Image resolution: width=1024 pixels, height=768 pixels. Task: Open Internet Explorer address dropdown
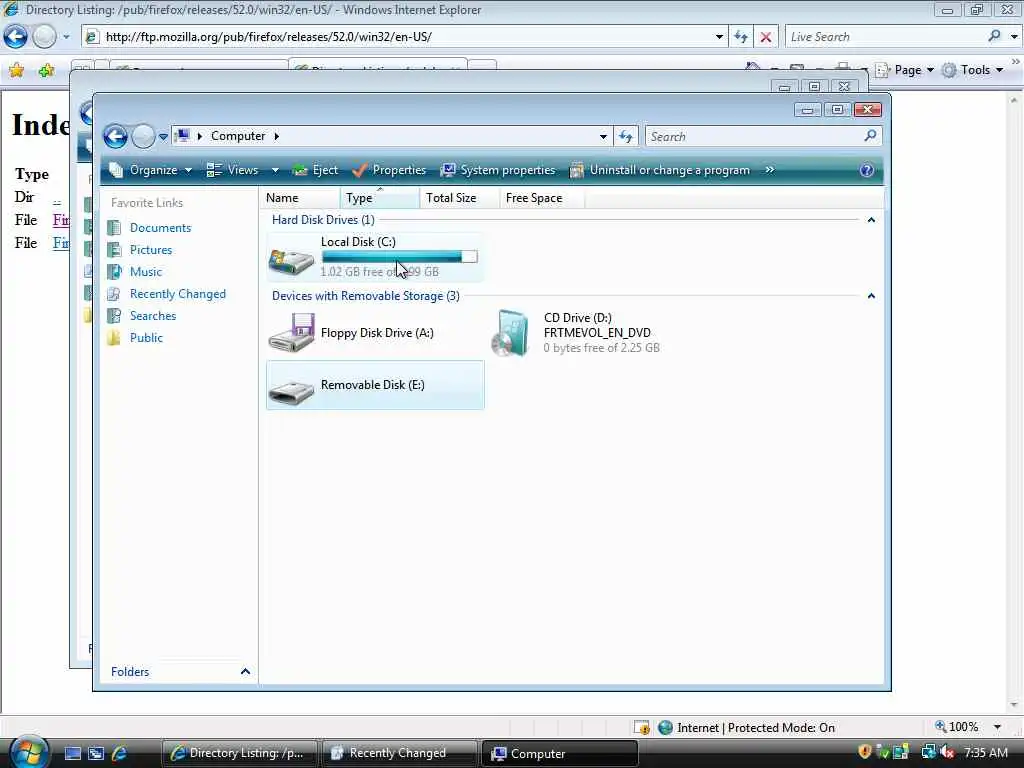point(719,37)
